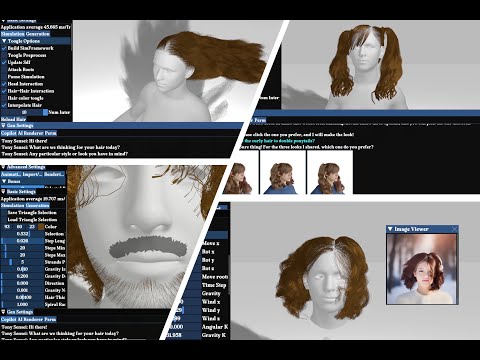Enable the Toogle Preprocess checkbox
This screenshot has height=360, width=480.
[x=4, y=55]
